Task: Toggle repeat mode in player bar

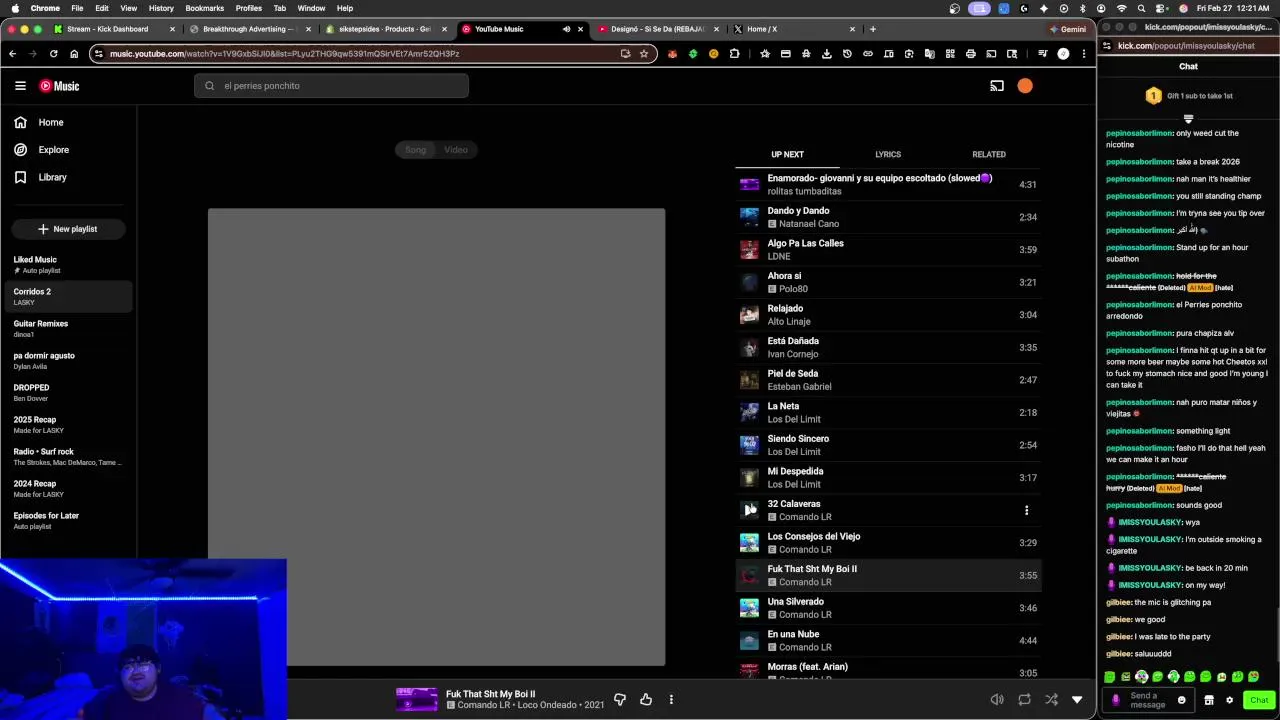Action: [1024, 699]
